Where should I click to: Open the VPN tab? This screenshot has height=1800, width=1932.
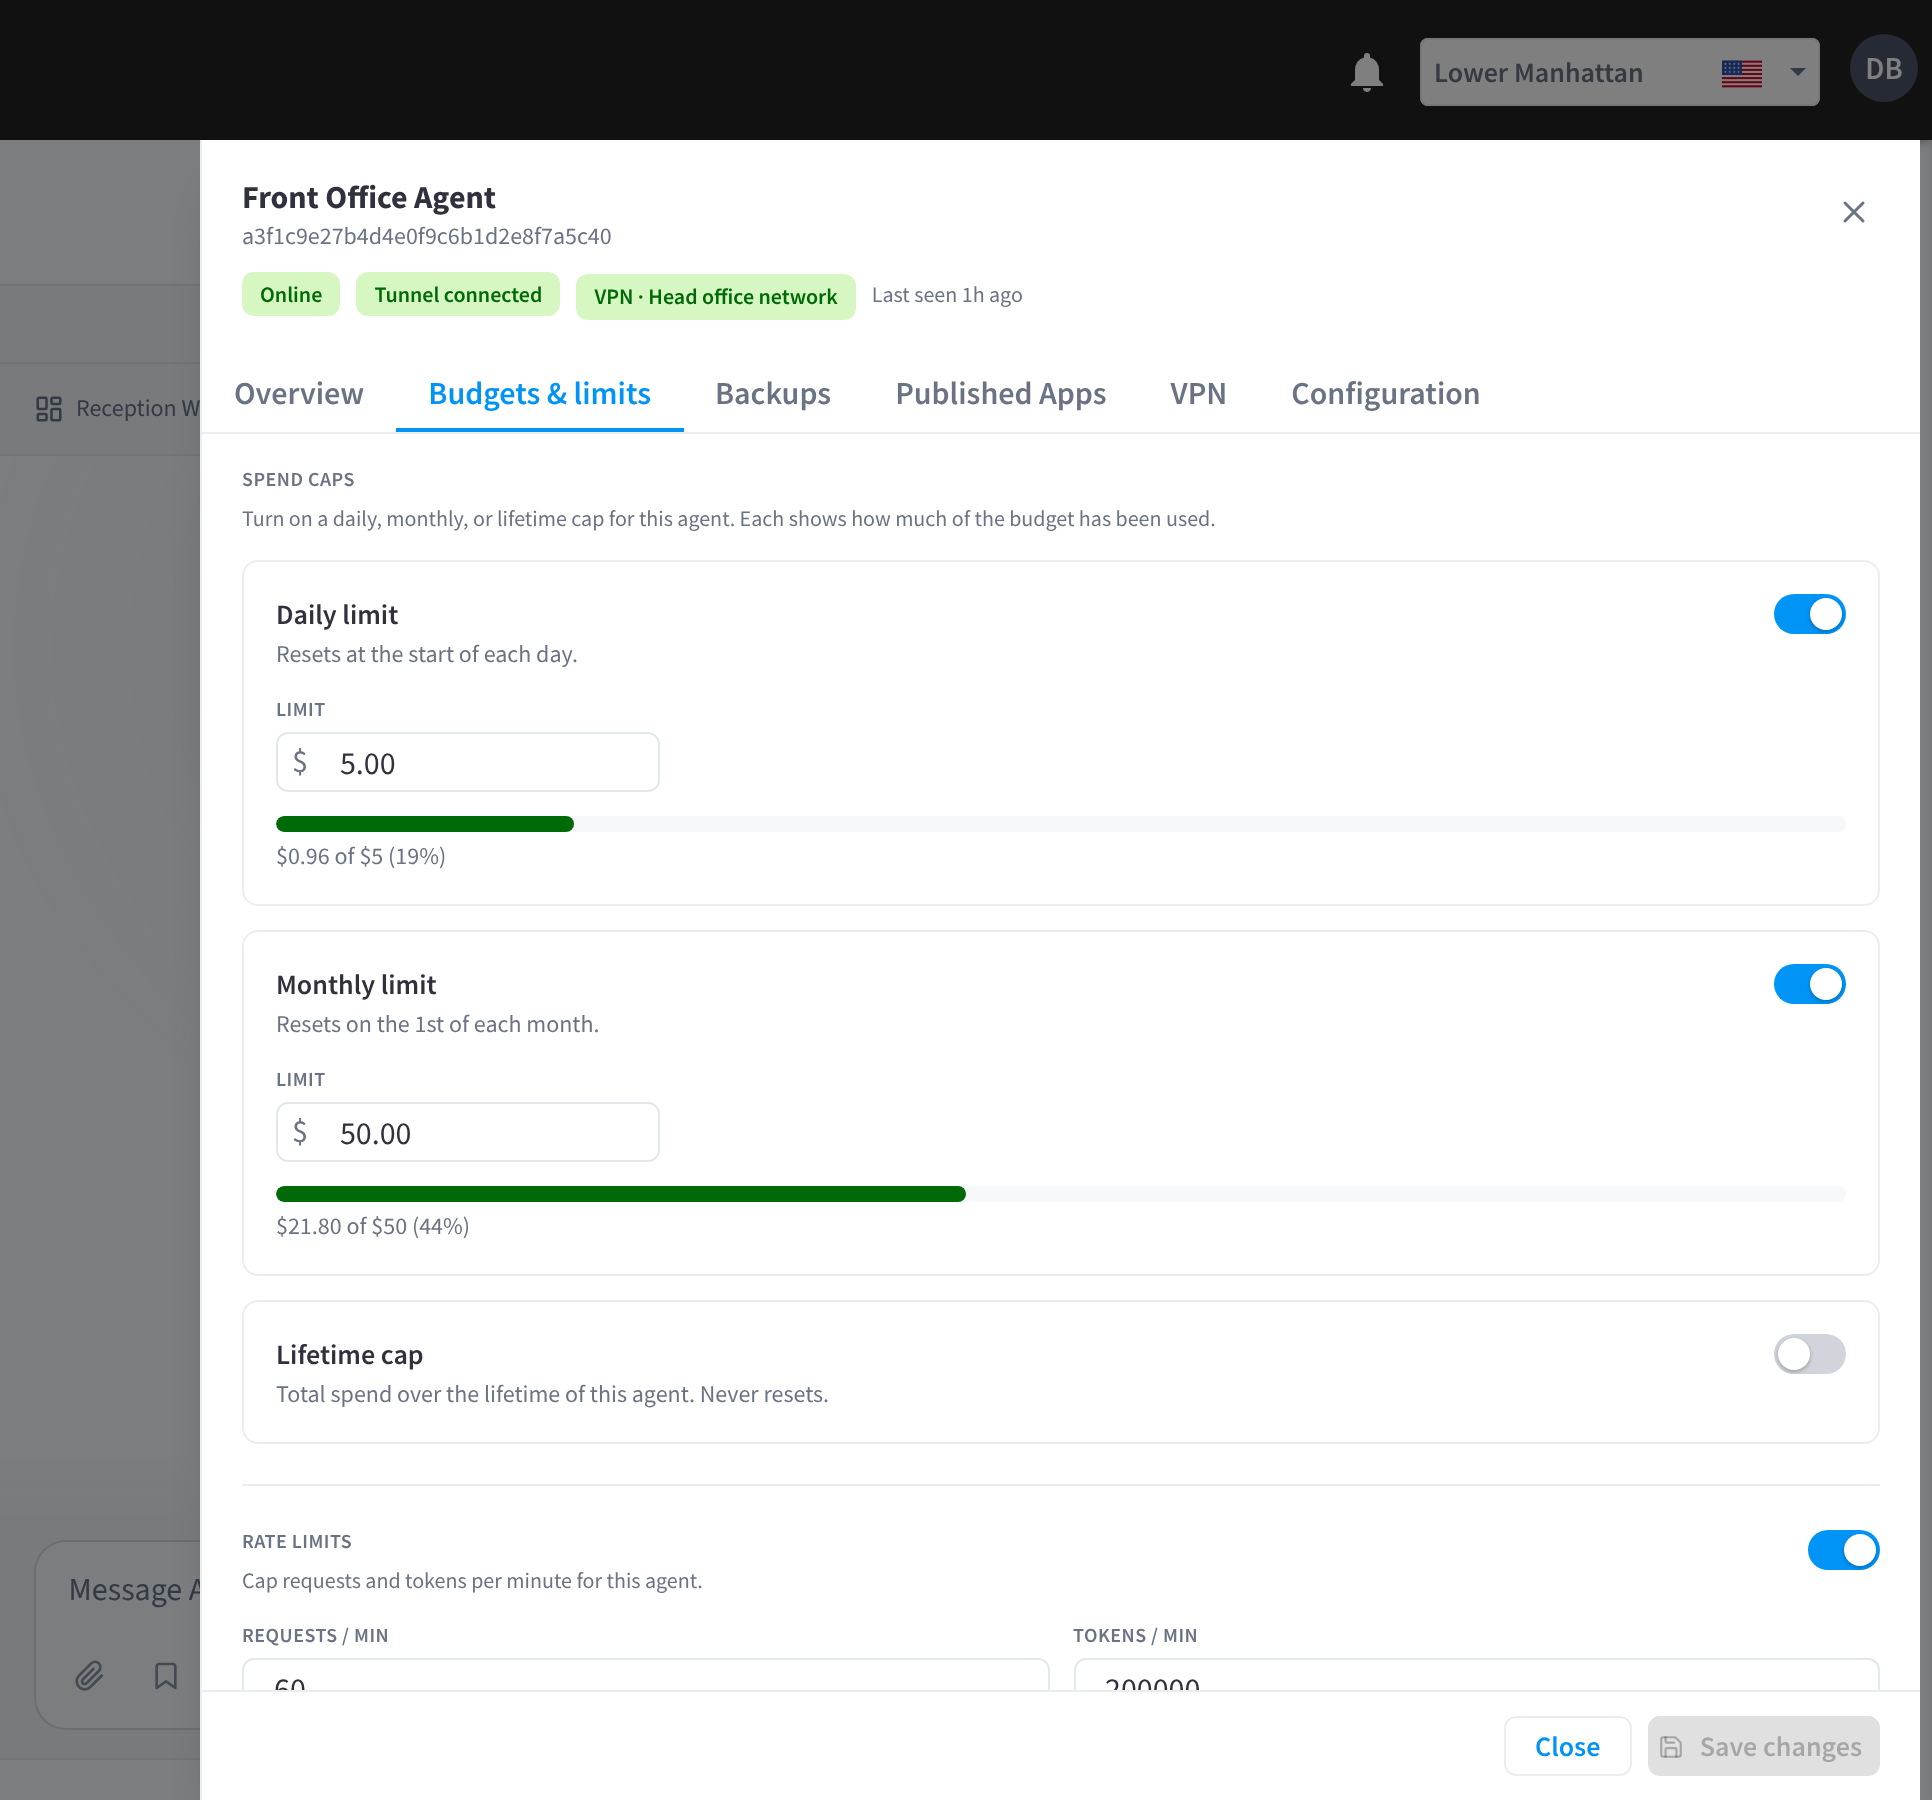pos(1198,394)
